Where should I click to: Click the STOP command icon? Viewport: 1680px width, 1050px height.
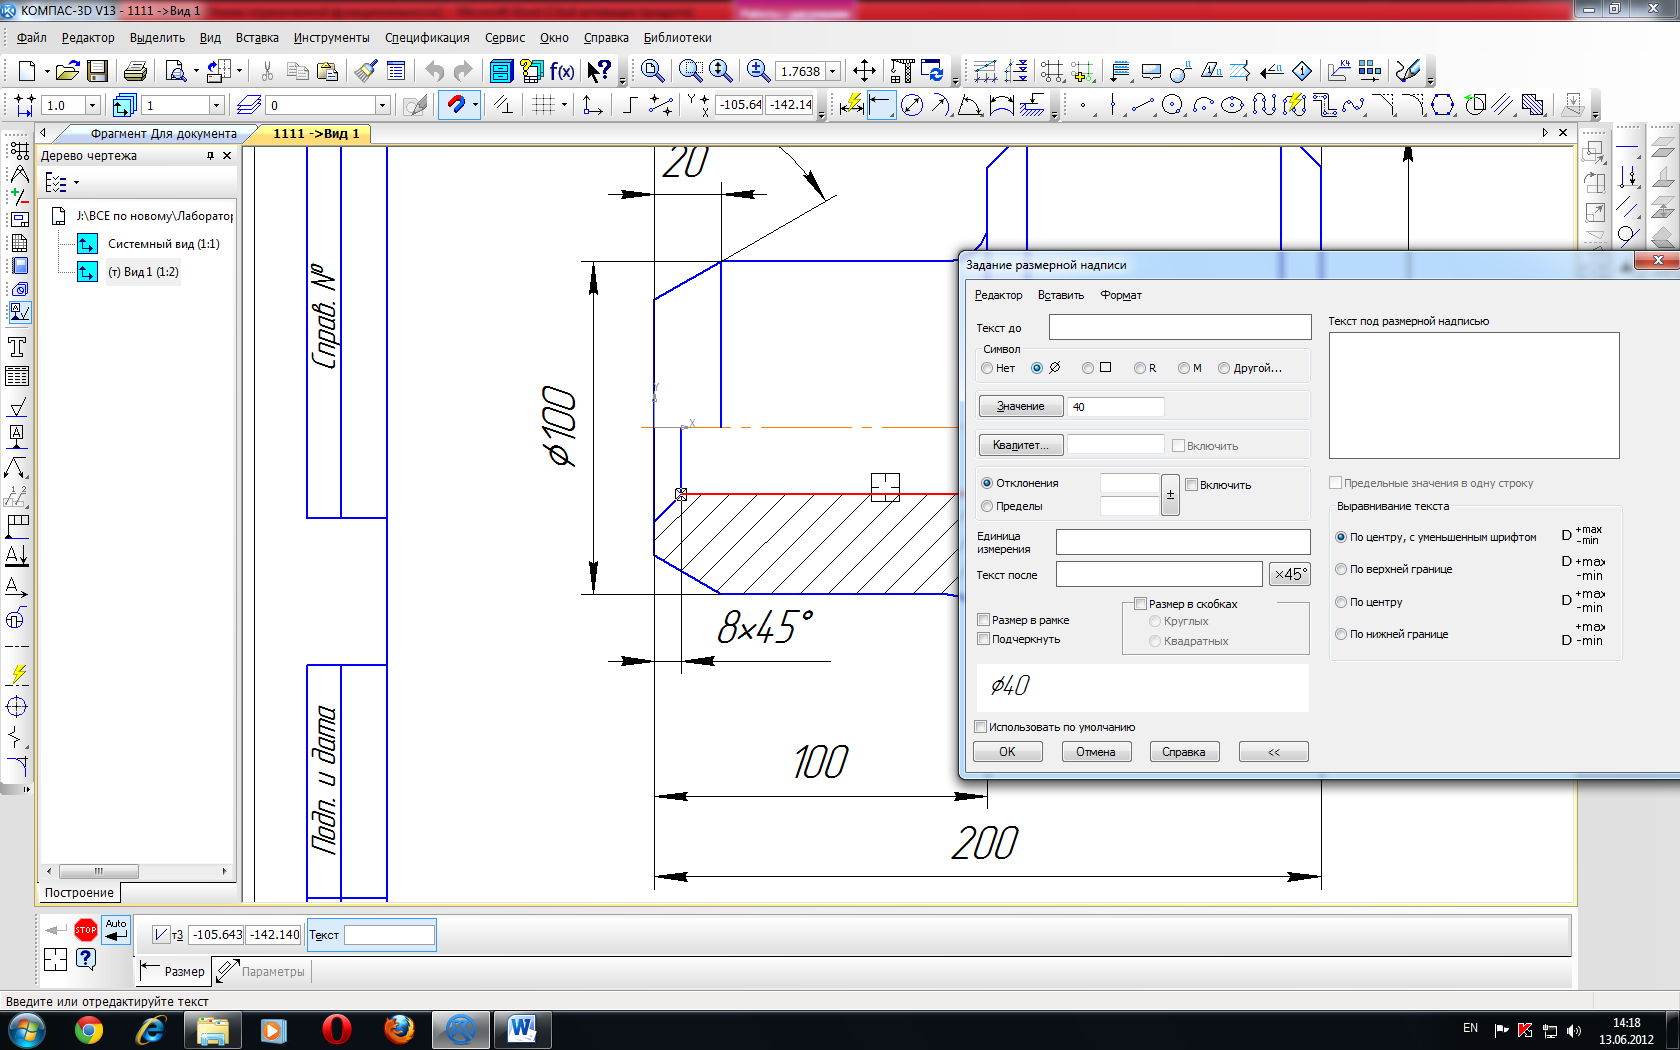click(86, 930)
